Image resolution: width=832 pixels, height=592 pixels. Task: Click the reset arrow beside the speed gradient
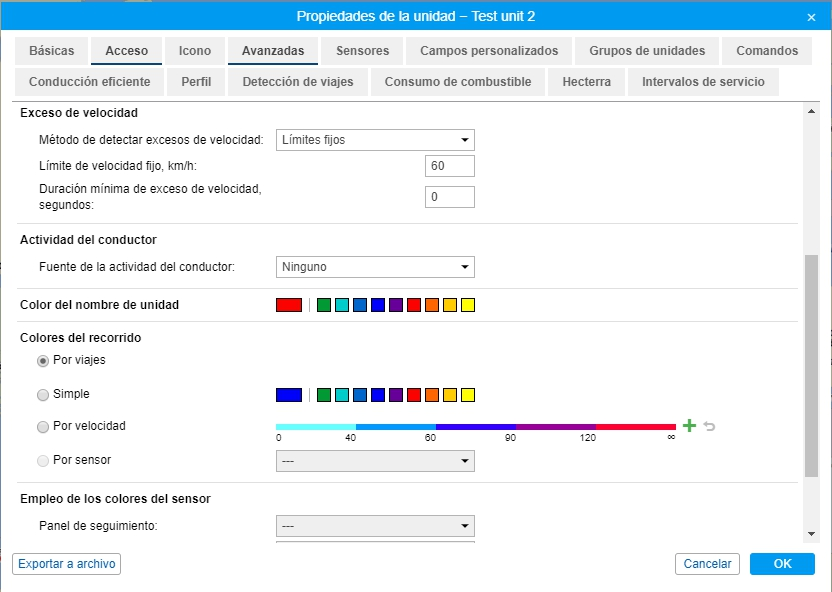tap(708, 425)
